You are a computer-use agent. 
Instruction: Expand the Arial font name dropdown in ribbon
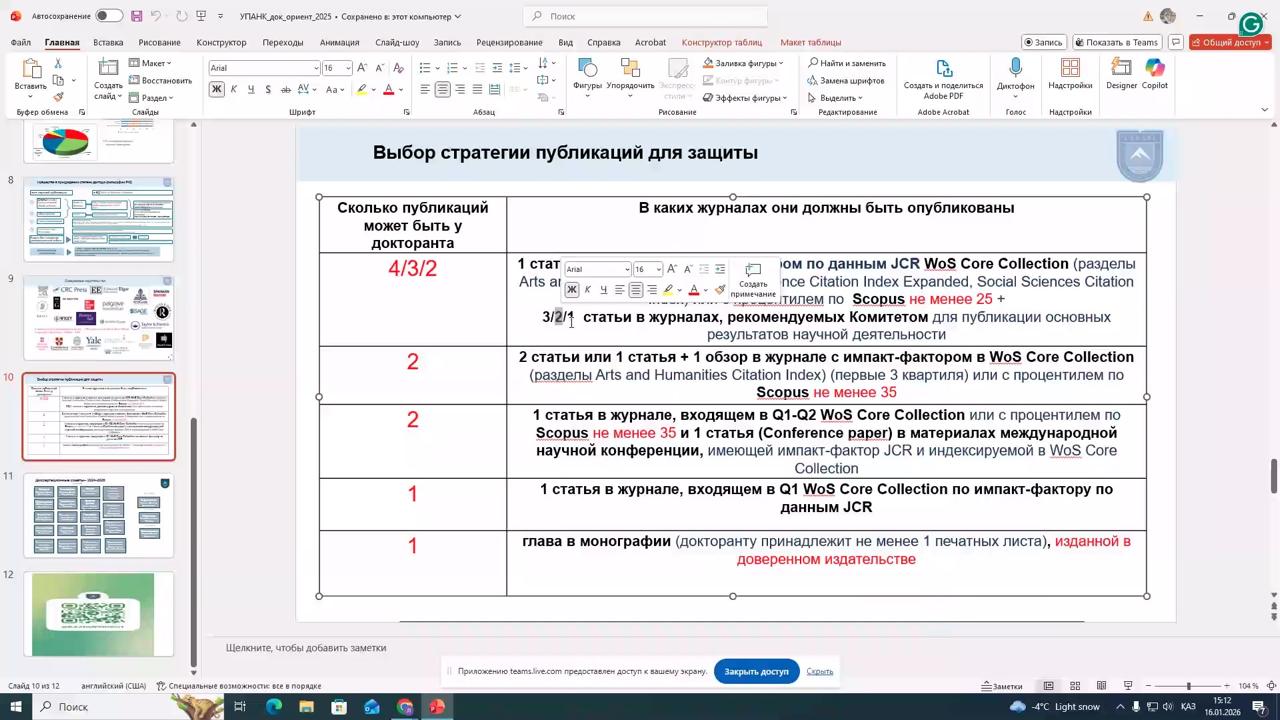point(316,68)
